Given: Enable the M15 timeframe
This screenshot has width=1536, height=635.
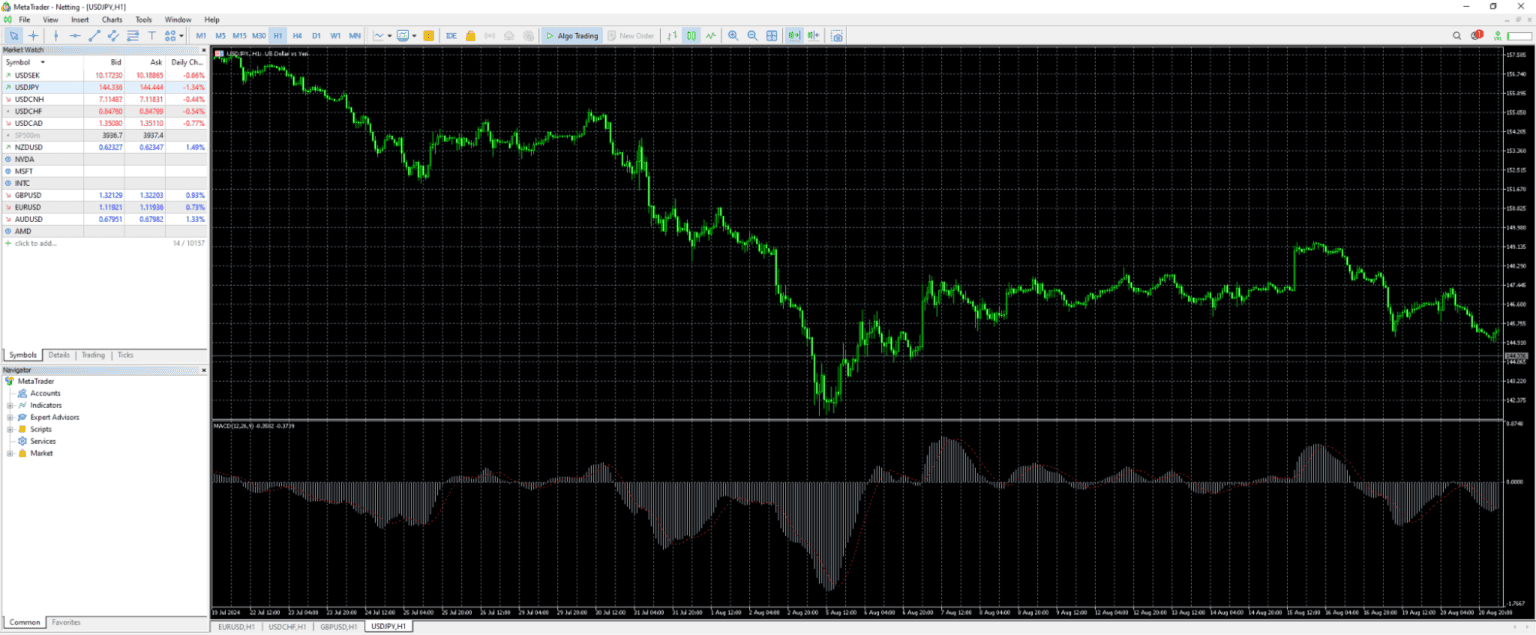Looking at the screenshot, I should coord(238,35).
